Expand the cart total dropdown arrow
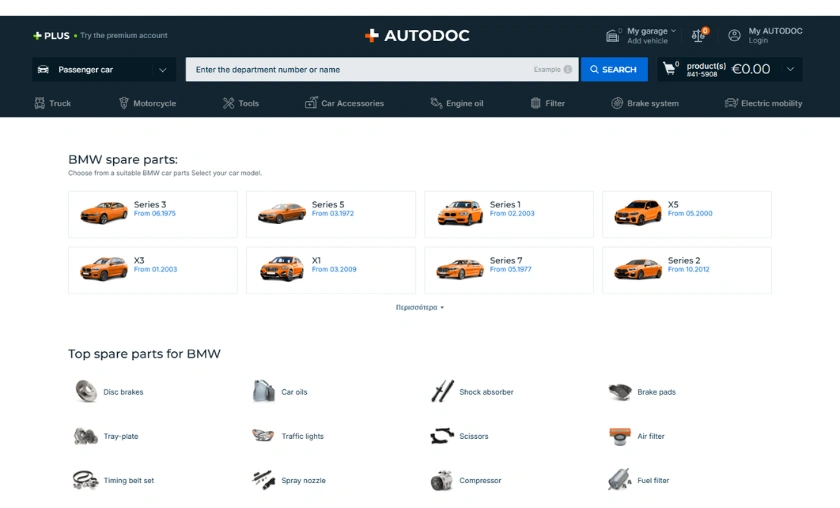This screenshot has width=840, height=508. [x=790, y=69]
